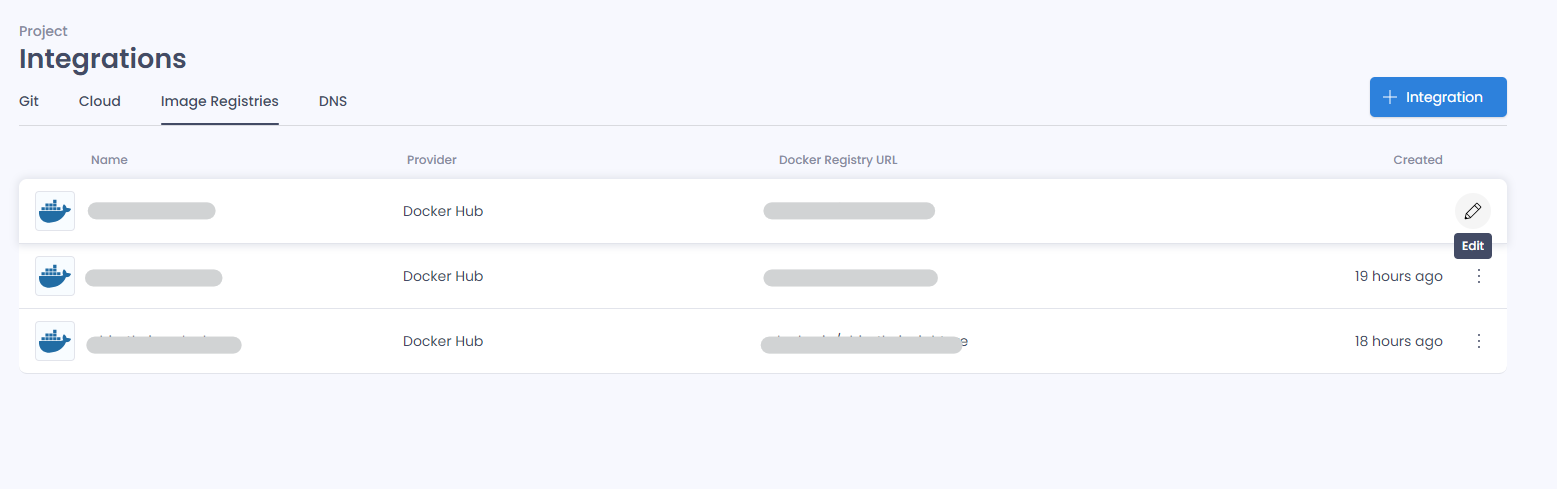The height and width of the screenshot is (489, 1557).
Task: Open the options menu for the 19 hours ago row
Action: (1479, 276)
